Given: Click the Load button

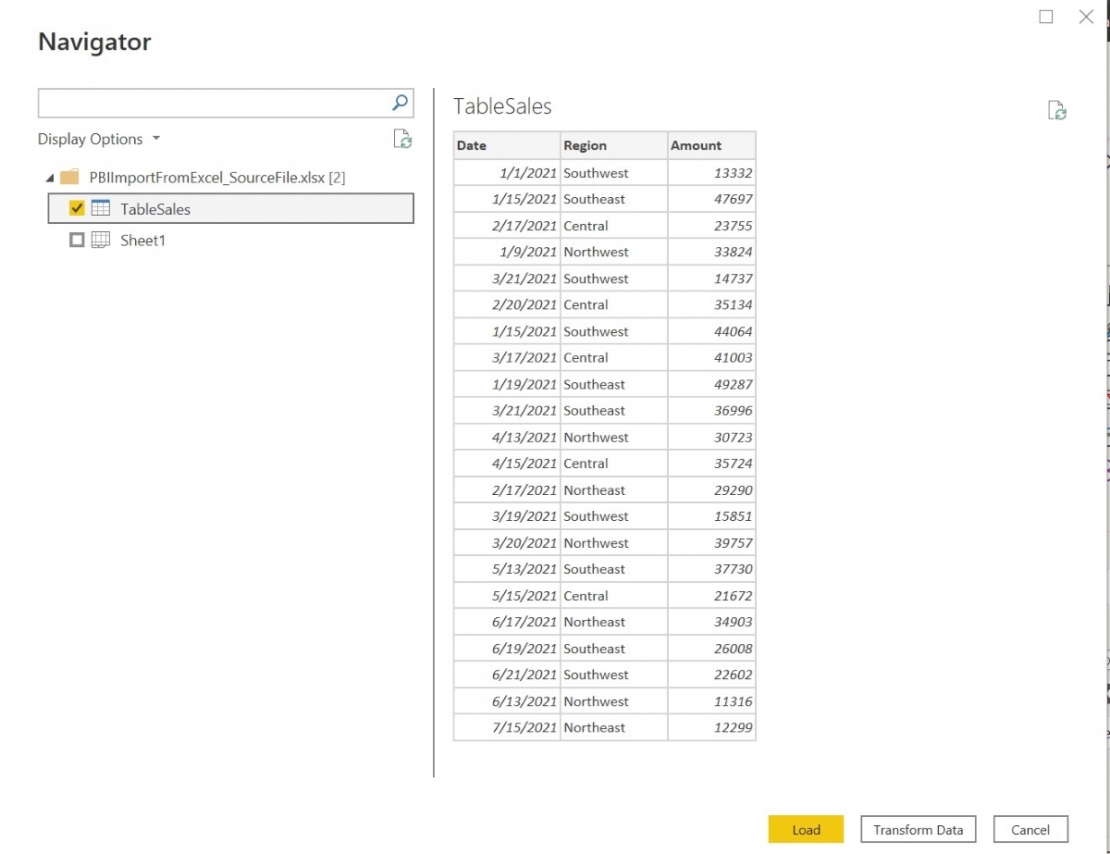Looking at the screenshot, I should (x=806, y=829).
